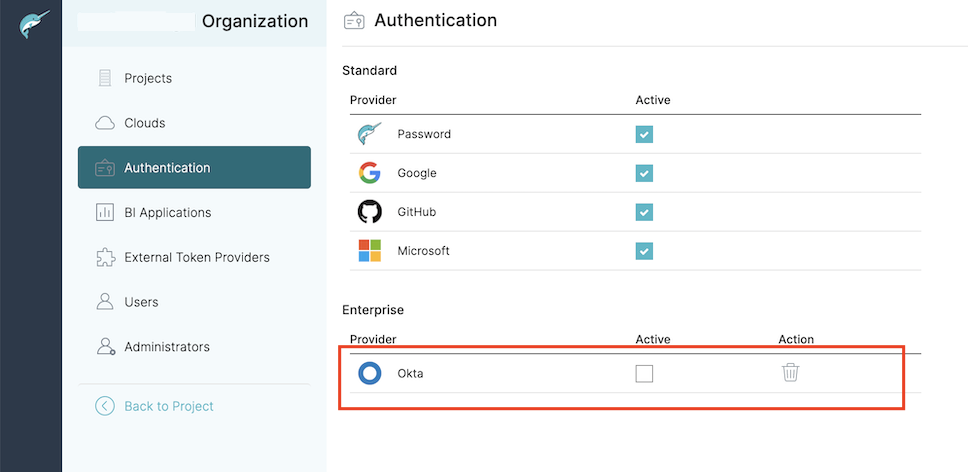
Task: Open the Users section
Action: (x=141, y=302)
